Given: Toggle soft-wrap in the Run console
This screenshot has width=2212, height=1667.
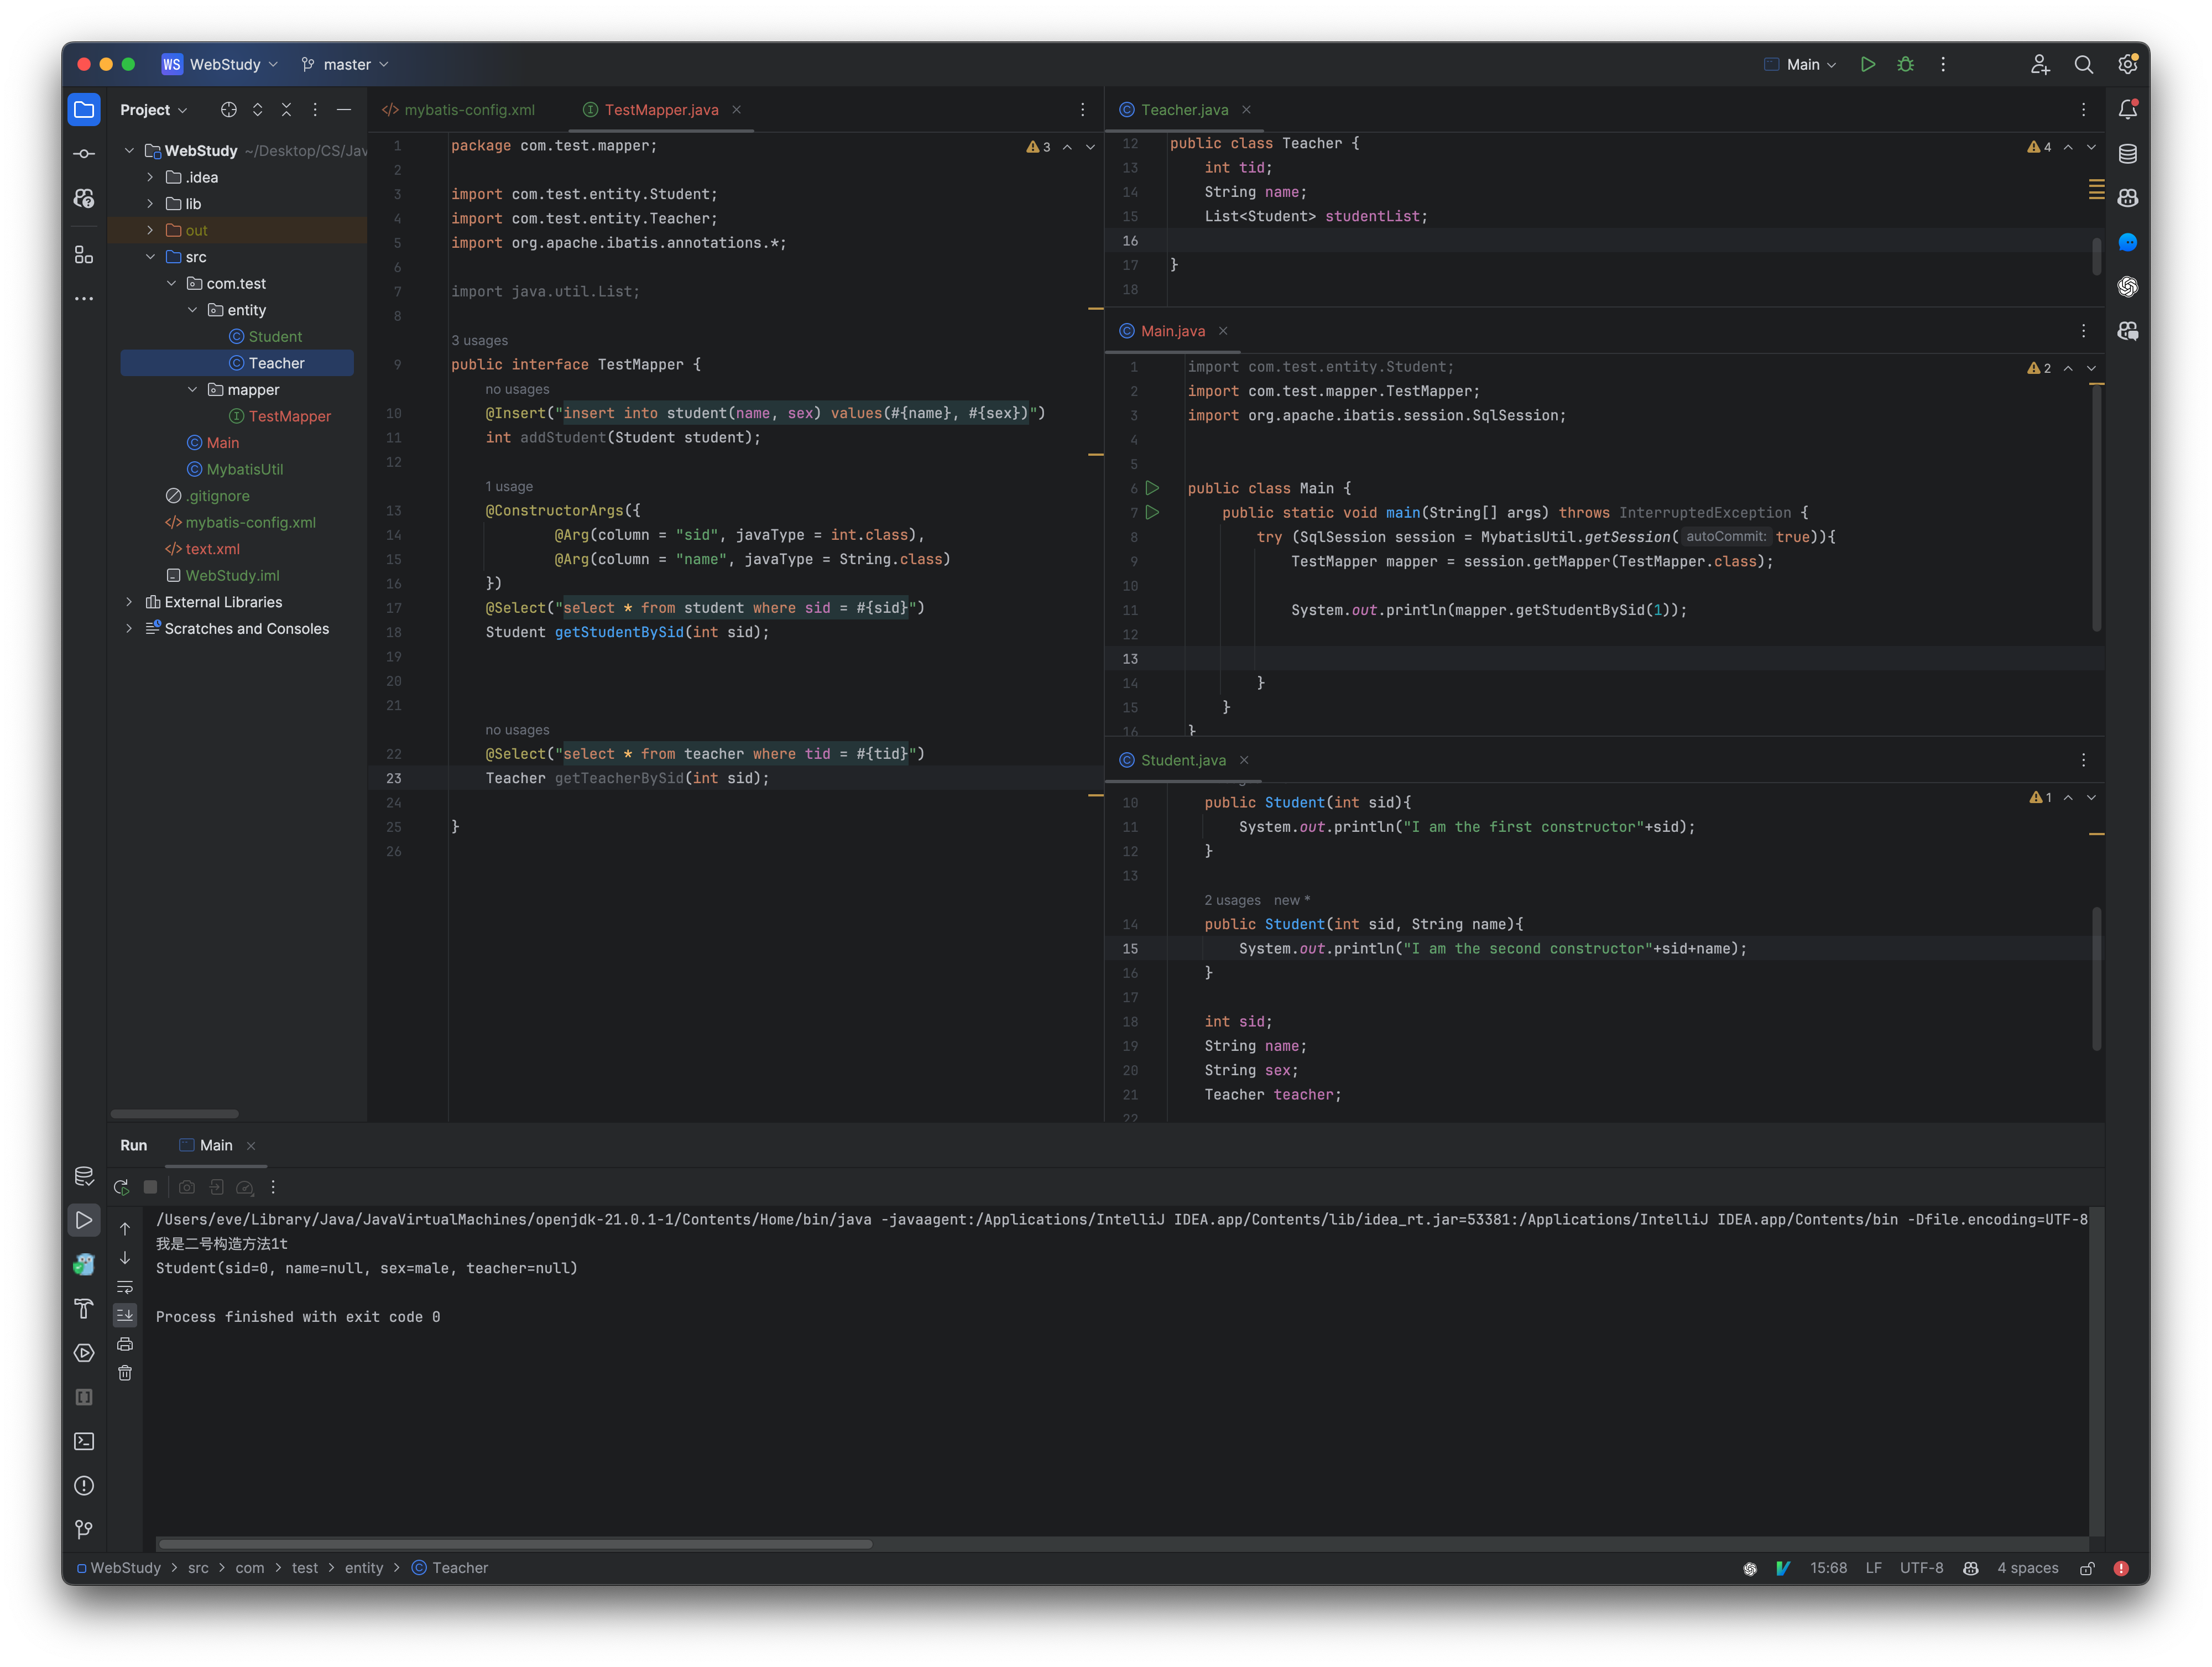Looking at the screenshot, I should coord(125,1287).
